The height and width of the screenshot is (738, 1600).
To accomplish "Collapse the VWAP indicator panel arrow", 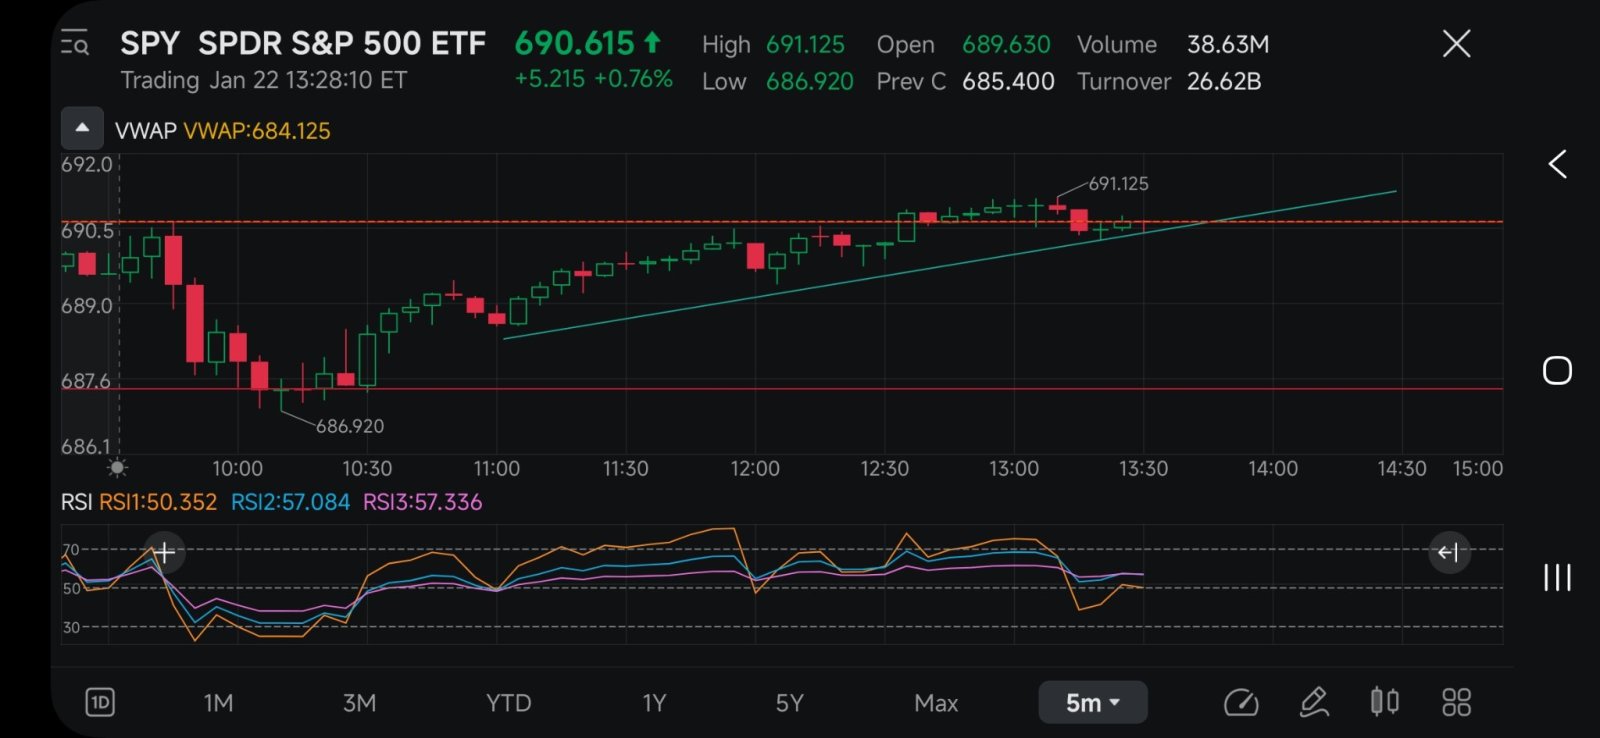I will [82, 128].
